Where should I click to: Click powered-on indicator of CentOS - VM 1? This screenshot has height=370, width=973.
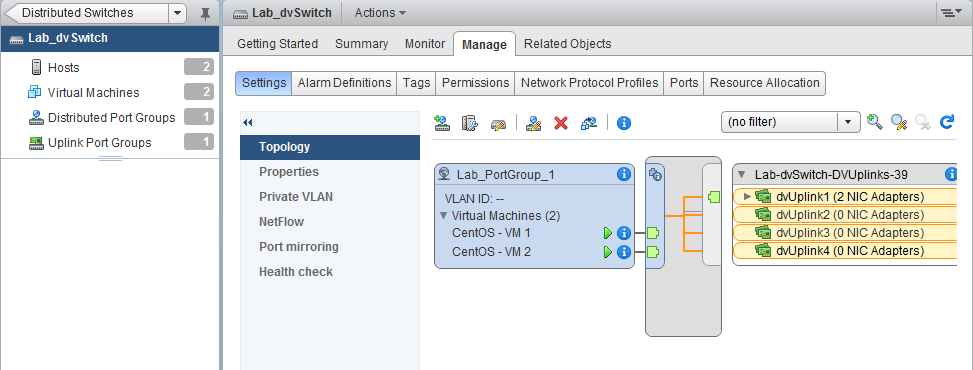click(x=608, y=233)
